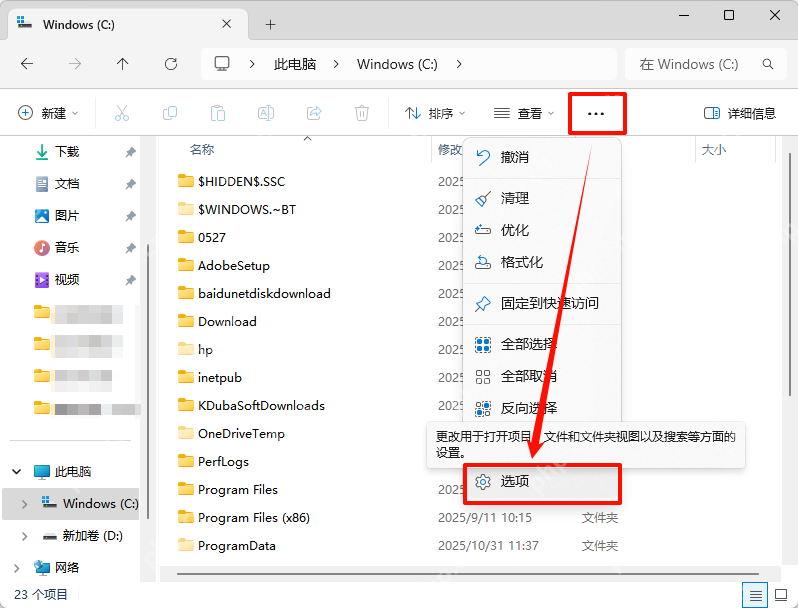This screenshot has height=608, width=798.
Task: Switch to large thumbnails view icon
Action: [781, 595]
